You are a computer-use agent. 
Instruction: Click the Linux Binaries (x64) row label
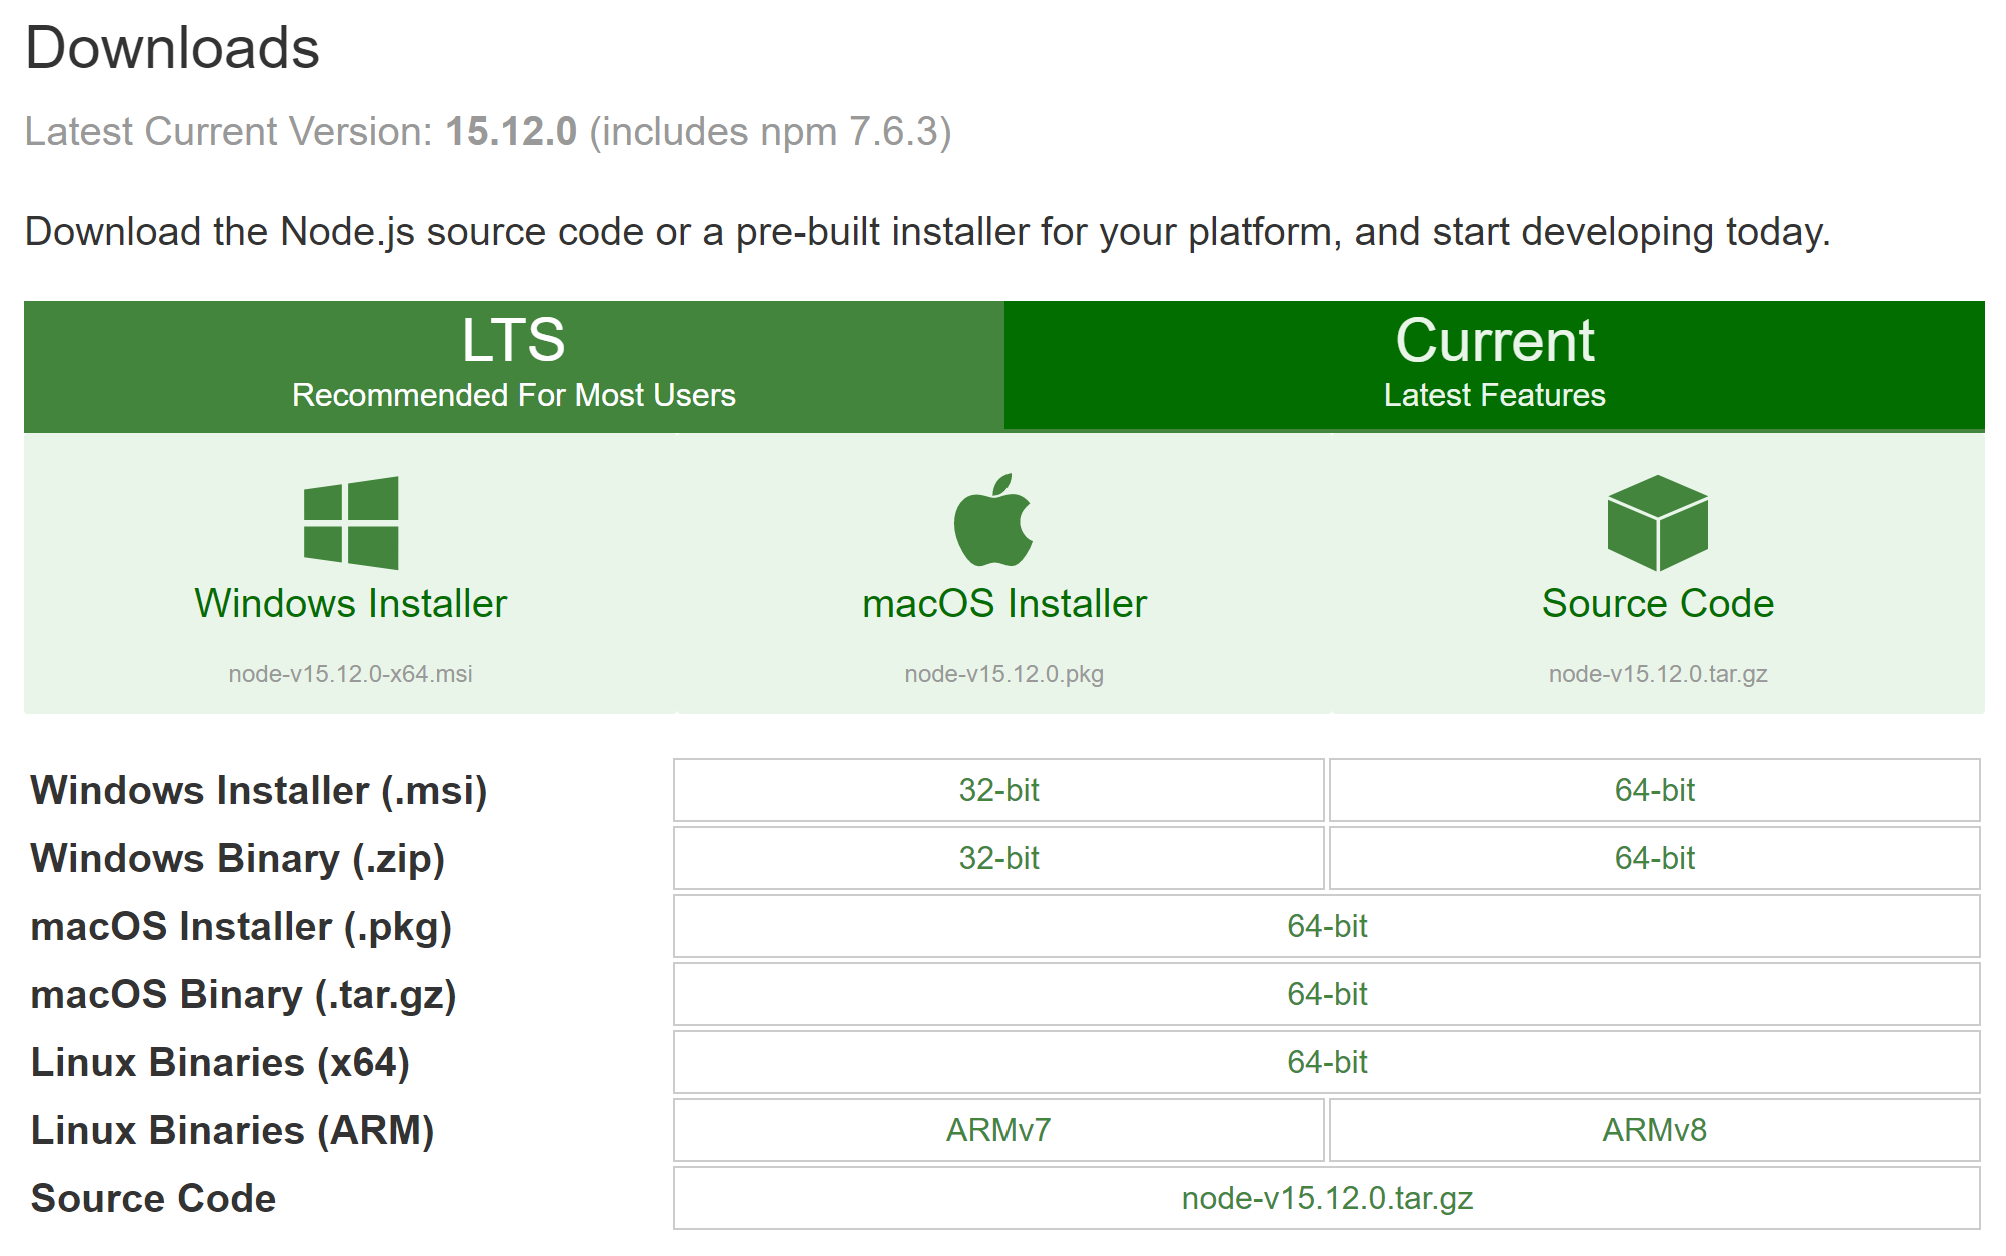(x=220, y=1062)
